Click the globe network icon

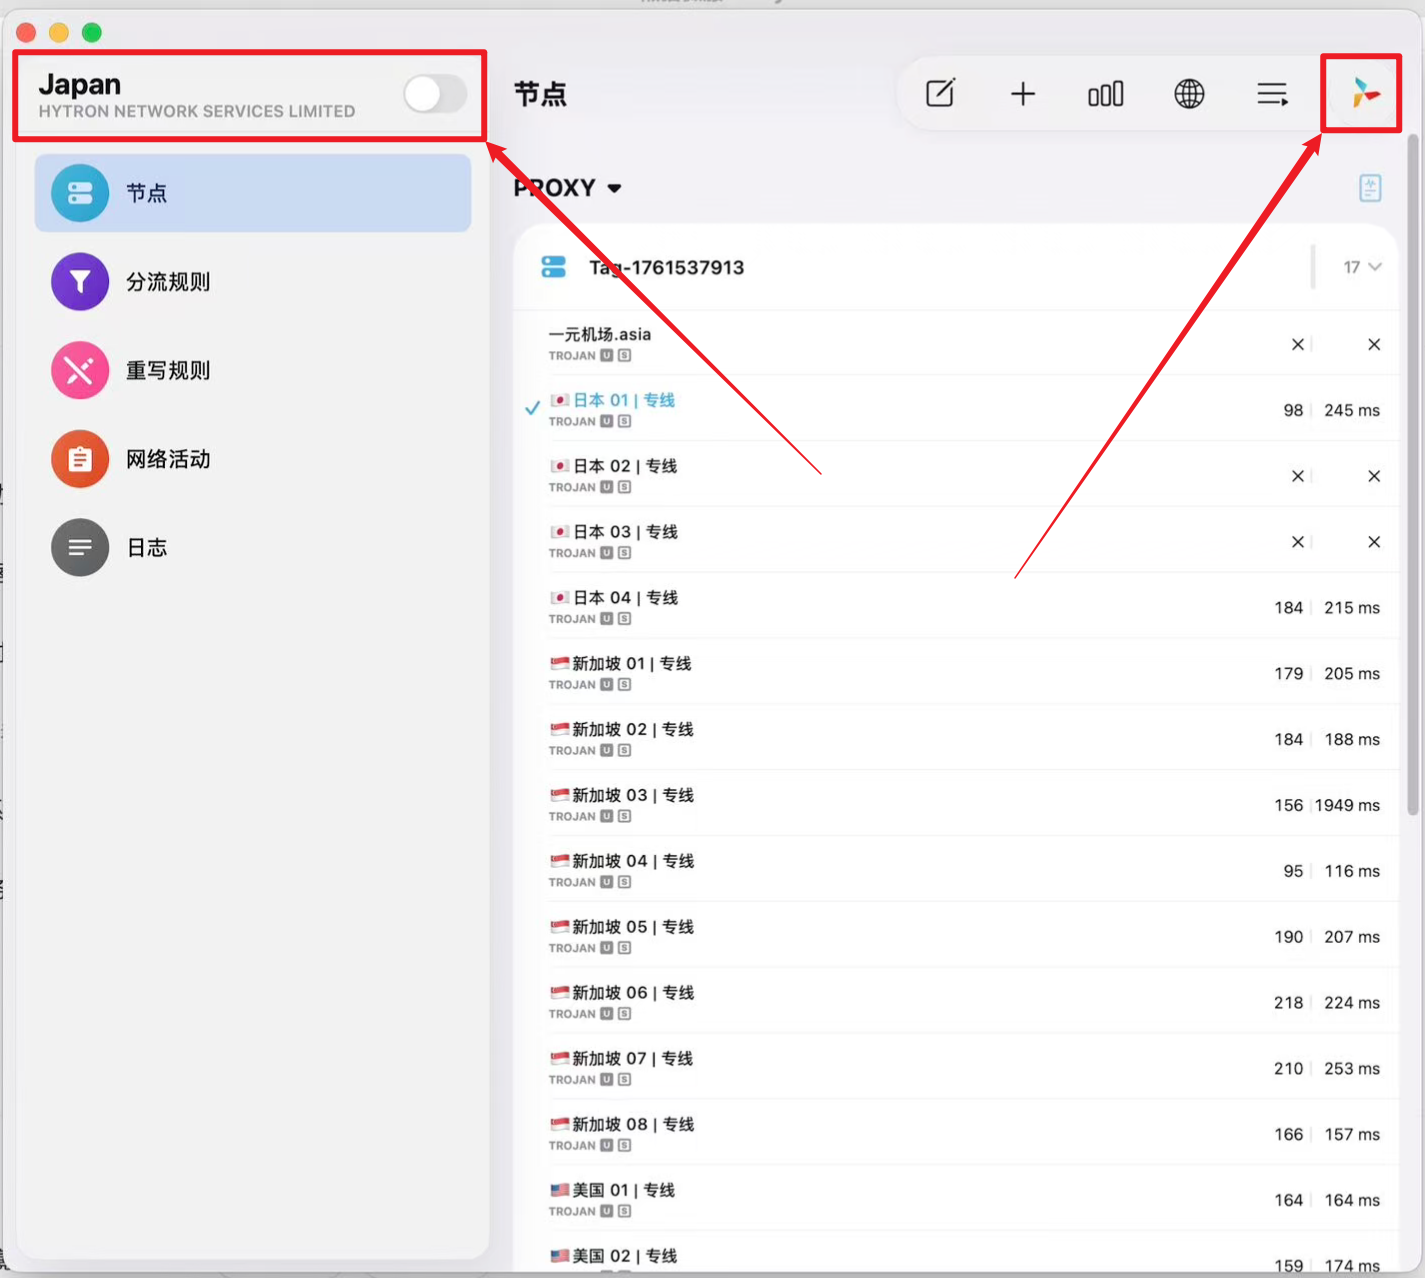pos(1189,94)
